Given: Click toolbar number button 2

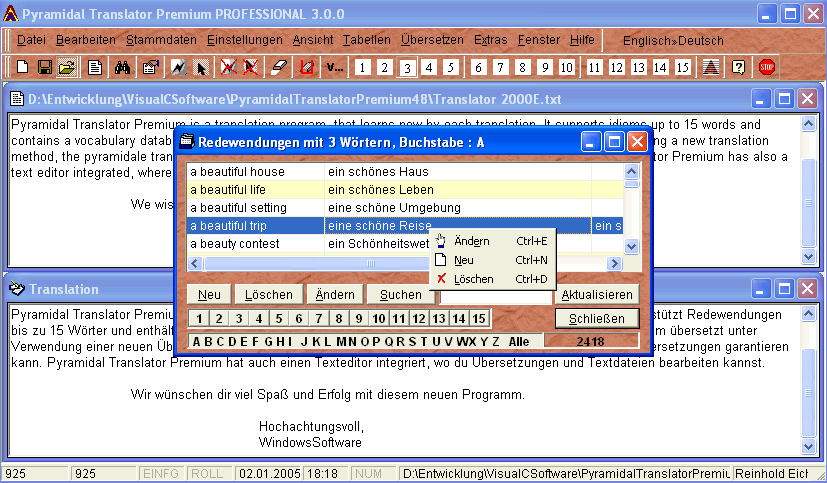Looking at the screenshot, I should point(384,67).
